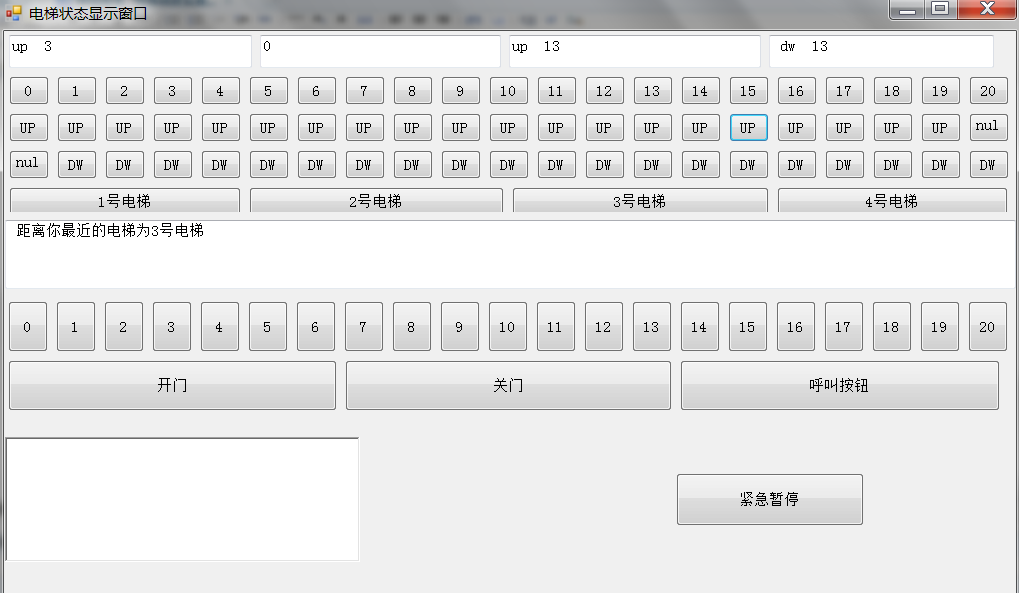Viewport: 1019px width, 593px height.
Task: Hit the 紧急暂停 emergency stop button
Action: tap(769, 499)
